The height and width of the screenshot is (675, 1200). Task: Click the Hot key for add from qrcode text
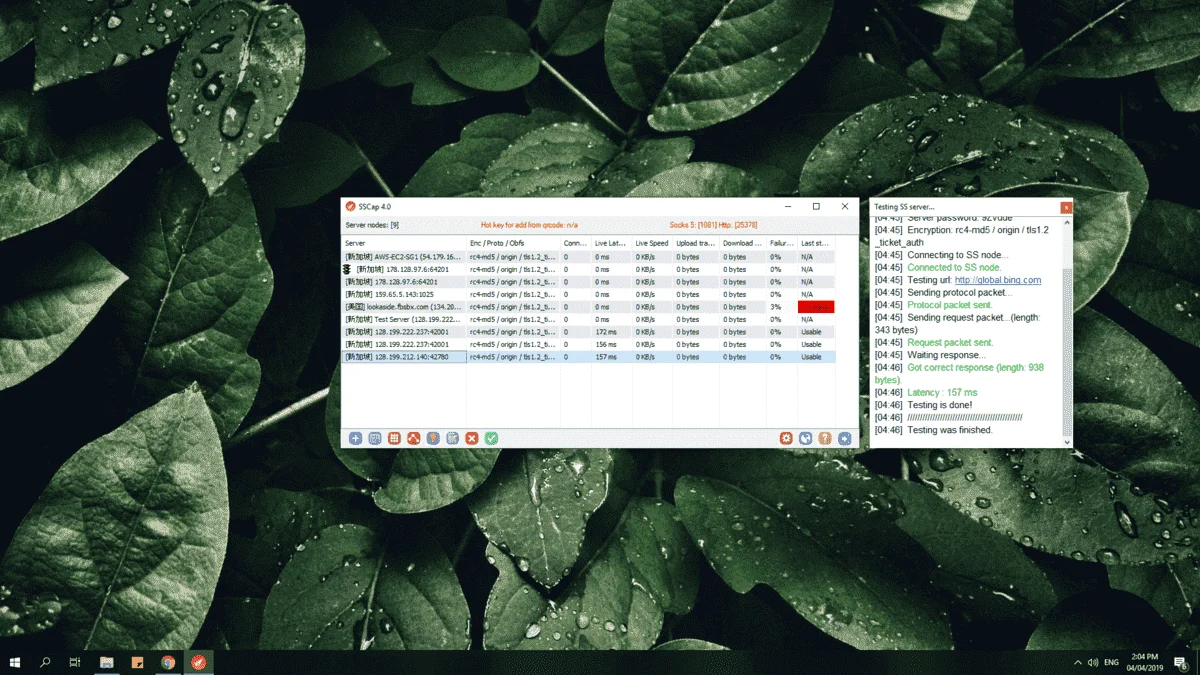point(529,225)
